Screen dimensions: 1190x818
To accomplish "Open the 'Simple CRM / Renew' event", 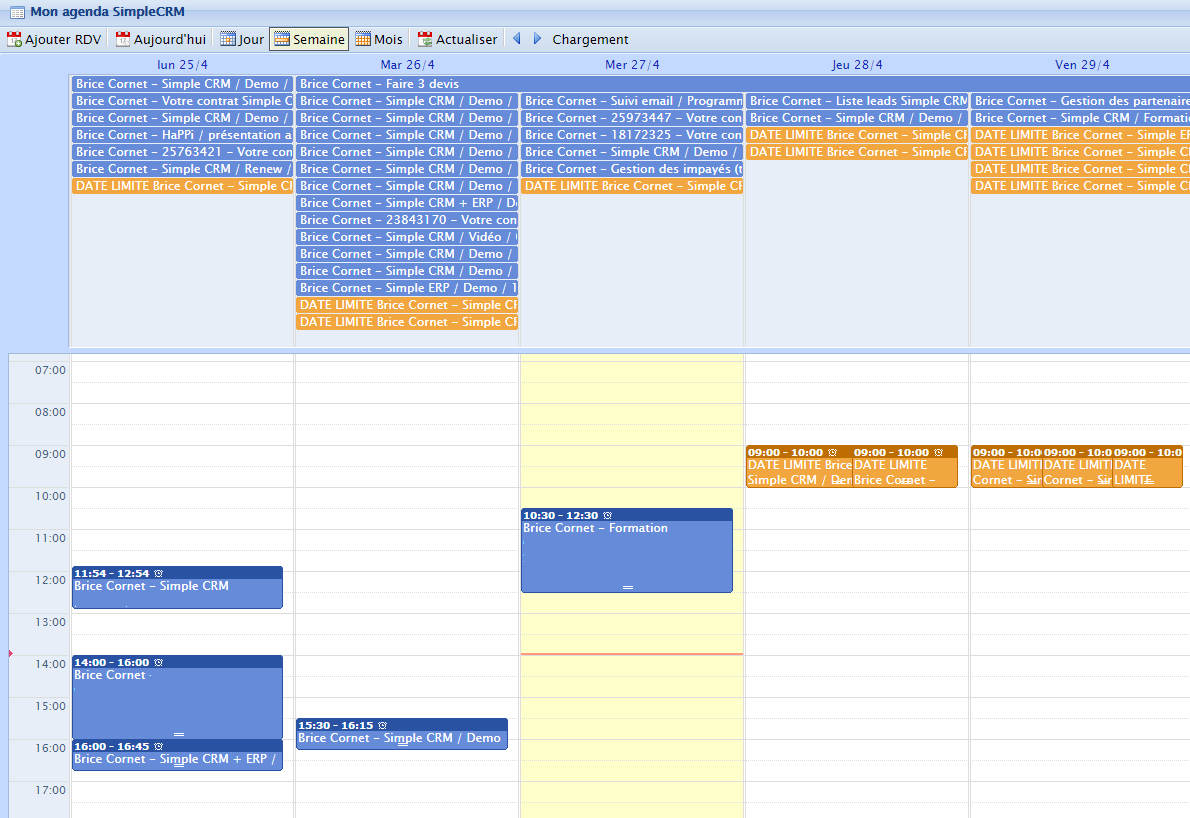I will (183, 168).
